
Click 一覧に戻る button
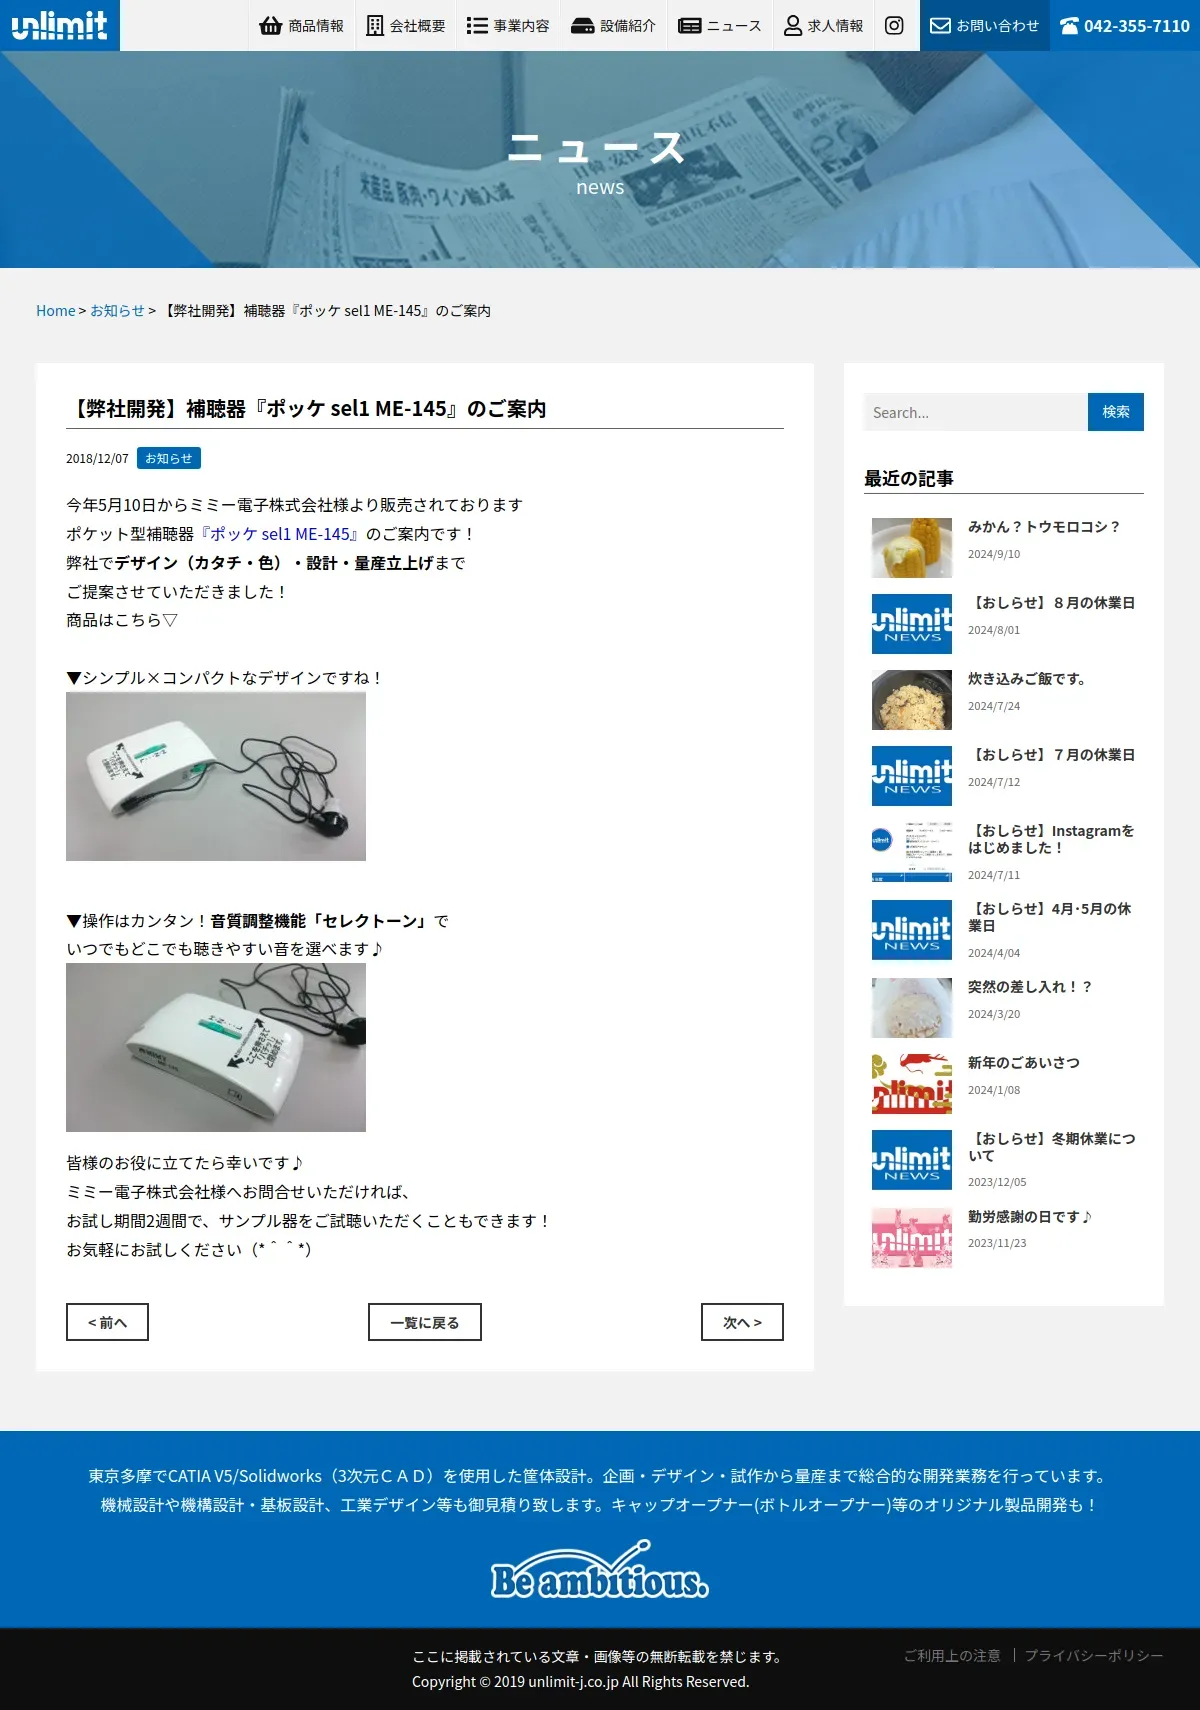(425, 1322)
